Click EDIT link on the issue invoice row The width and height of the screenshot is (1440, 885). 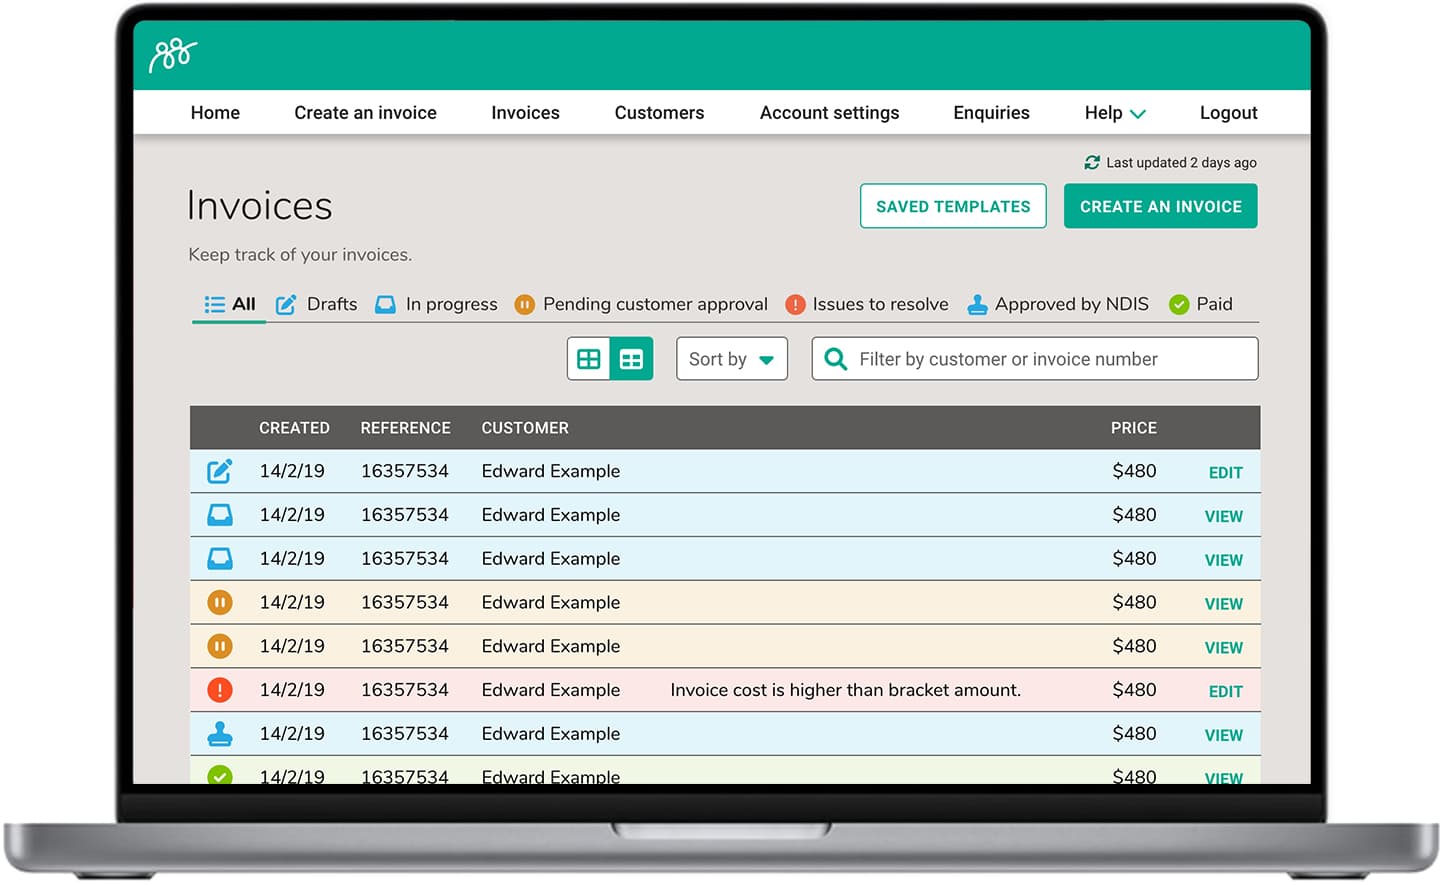click(1225, 691)
